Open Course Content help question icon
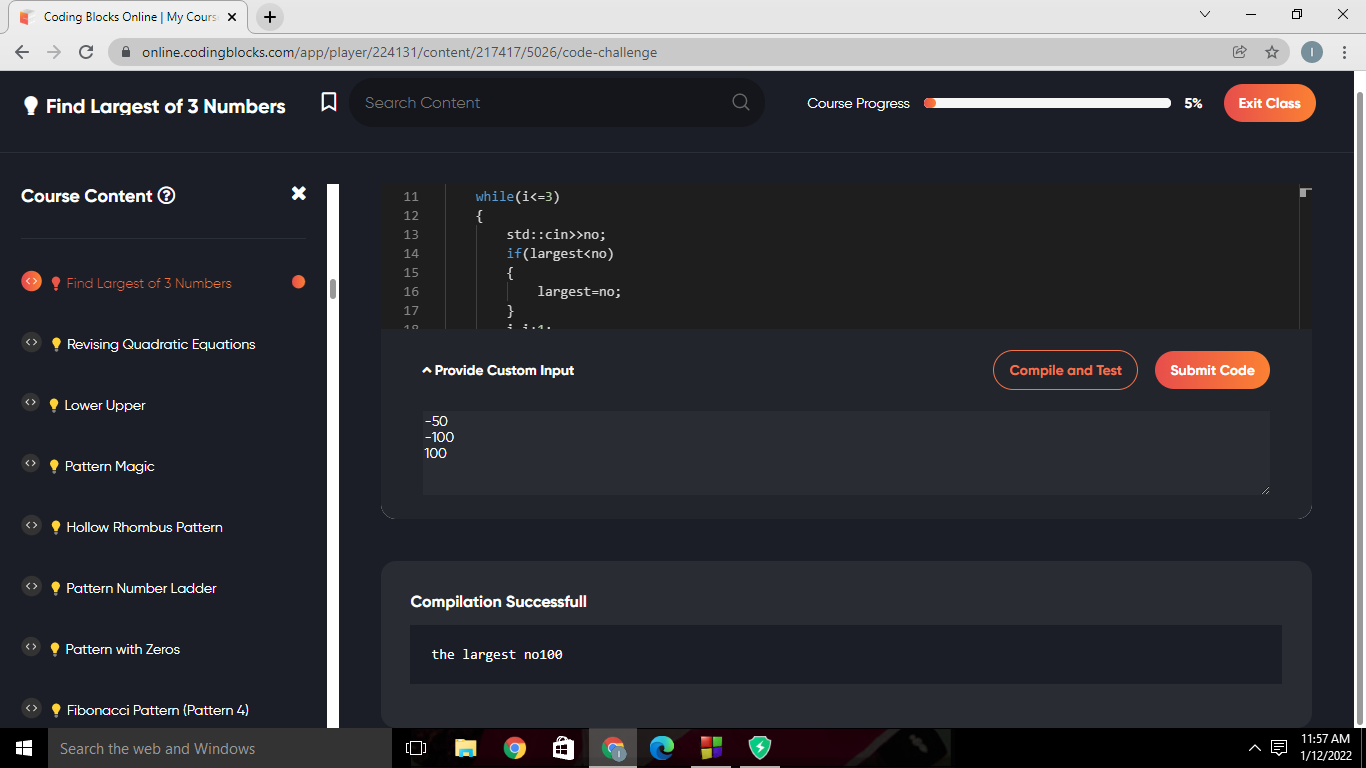 click(167, 196)
